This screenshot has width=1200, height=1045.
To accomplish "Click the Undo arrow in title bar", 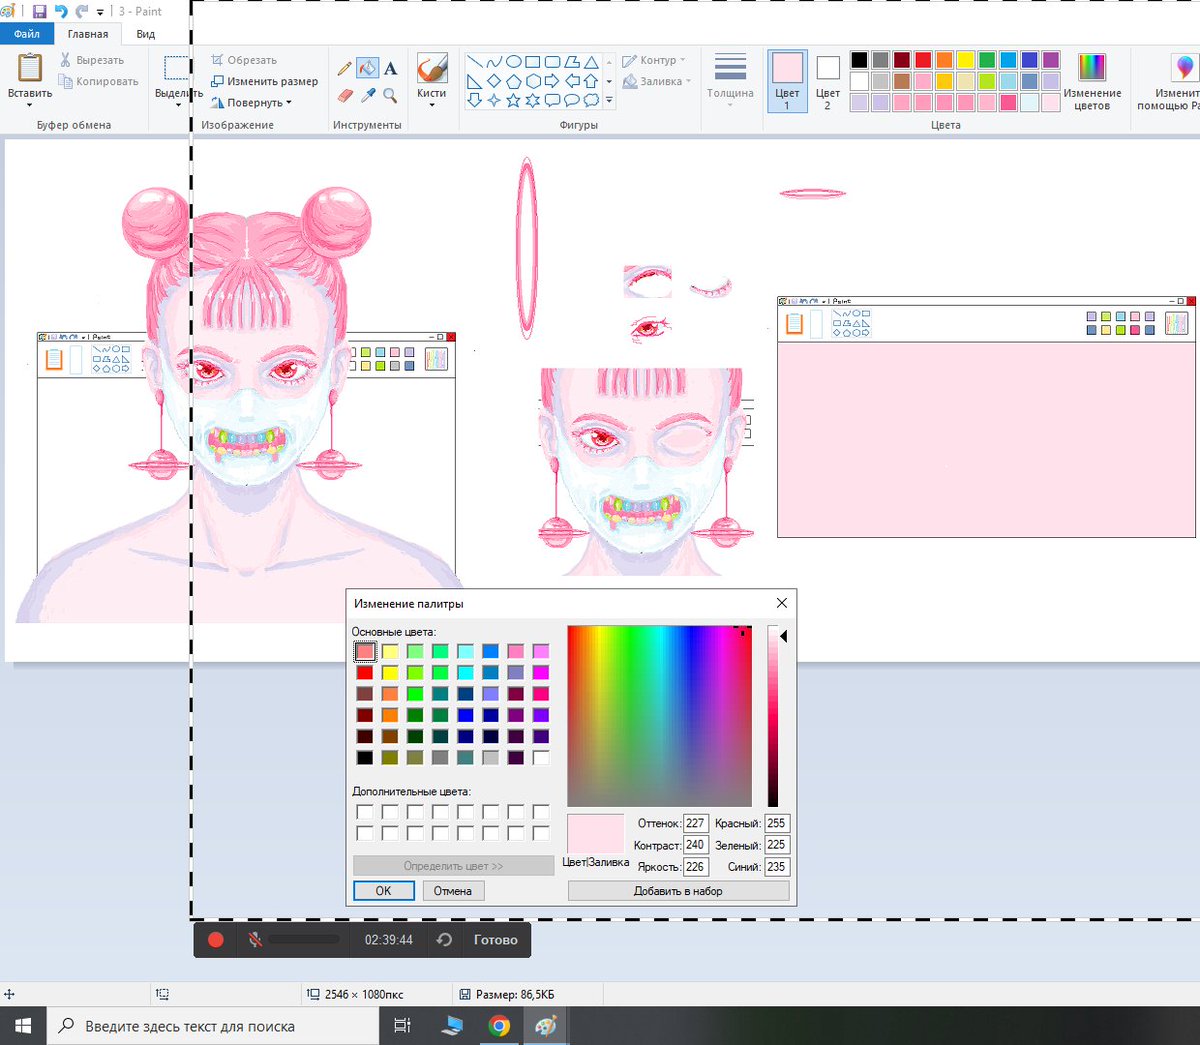I will (61, 12).
